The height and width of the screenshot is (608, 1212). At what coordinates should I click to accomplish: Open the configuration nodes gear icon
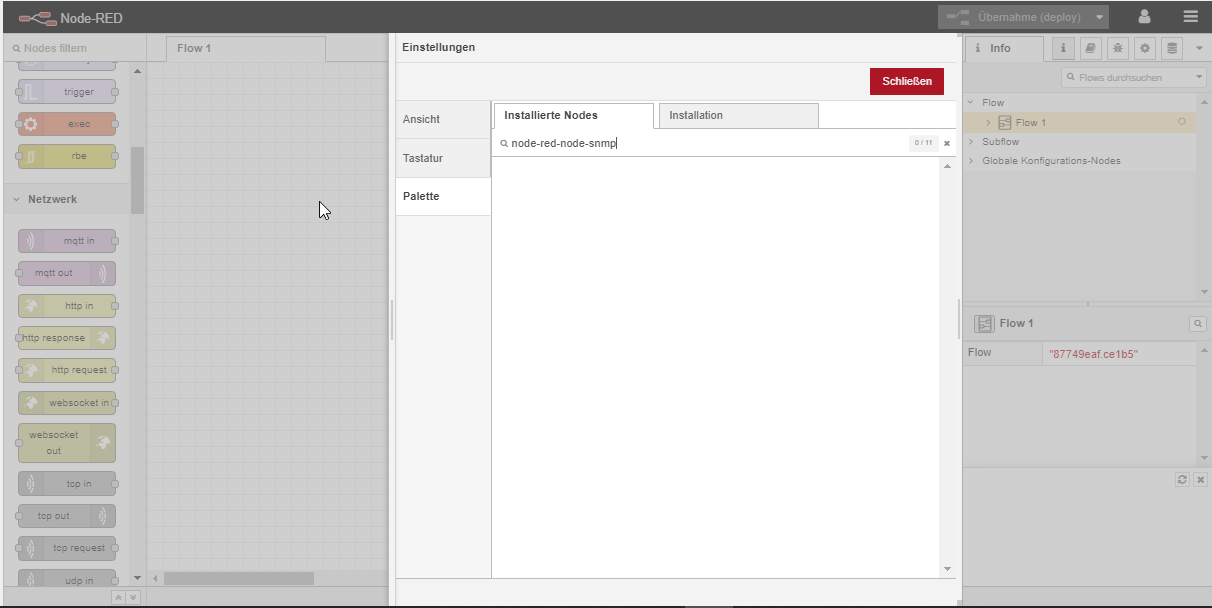click(1145, 48)
